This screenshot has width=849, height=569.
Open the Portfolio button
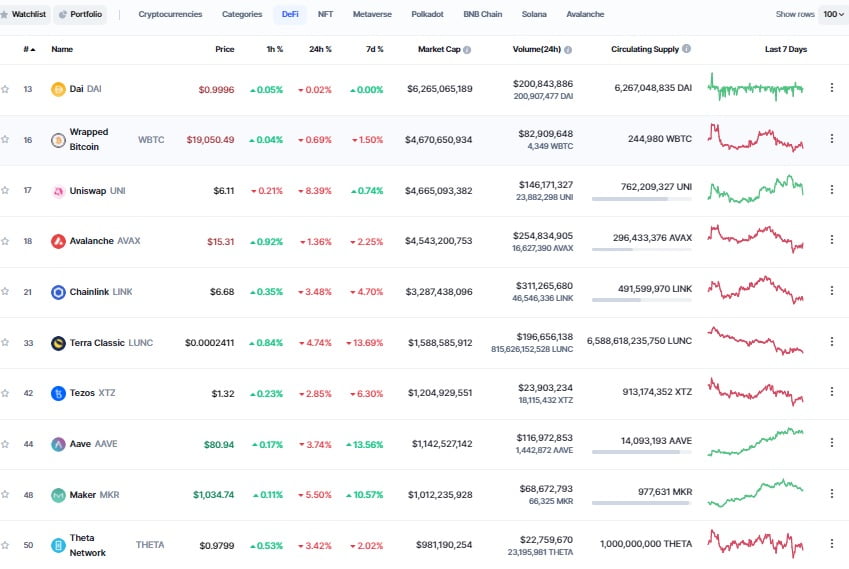coord(80,15)
